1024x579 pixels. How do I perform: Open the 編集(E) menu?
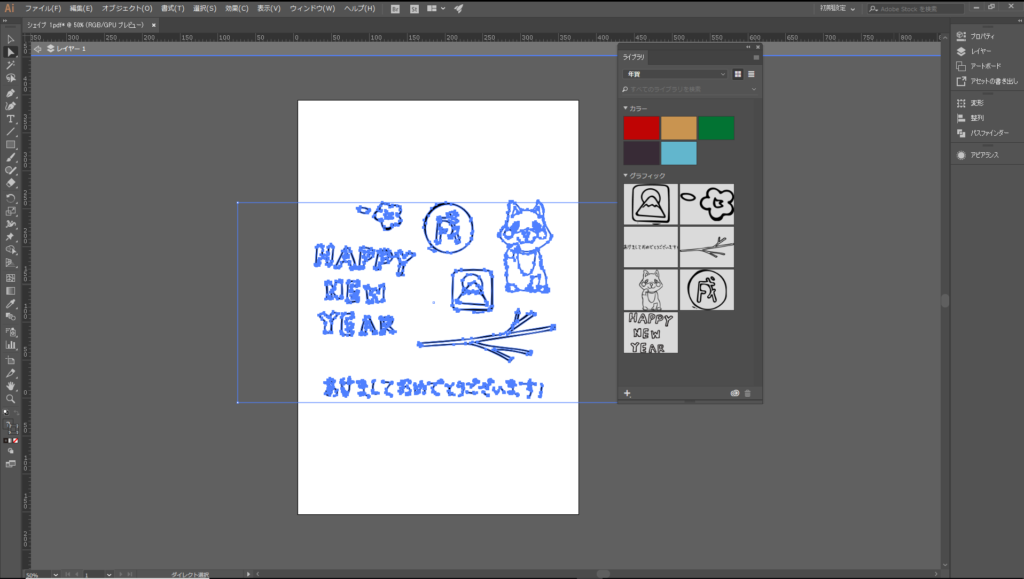point(81,8)
